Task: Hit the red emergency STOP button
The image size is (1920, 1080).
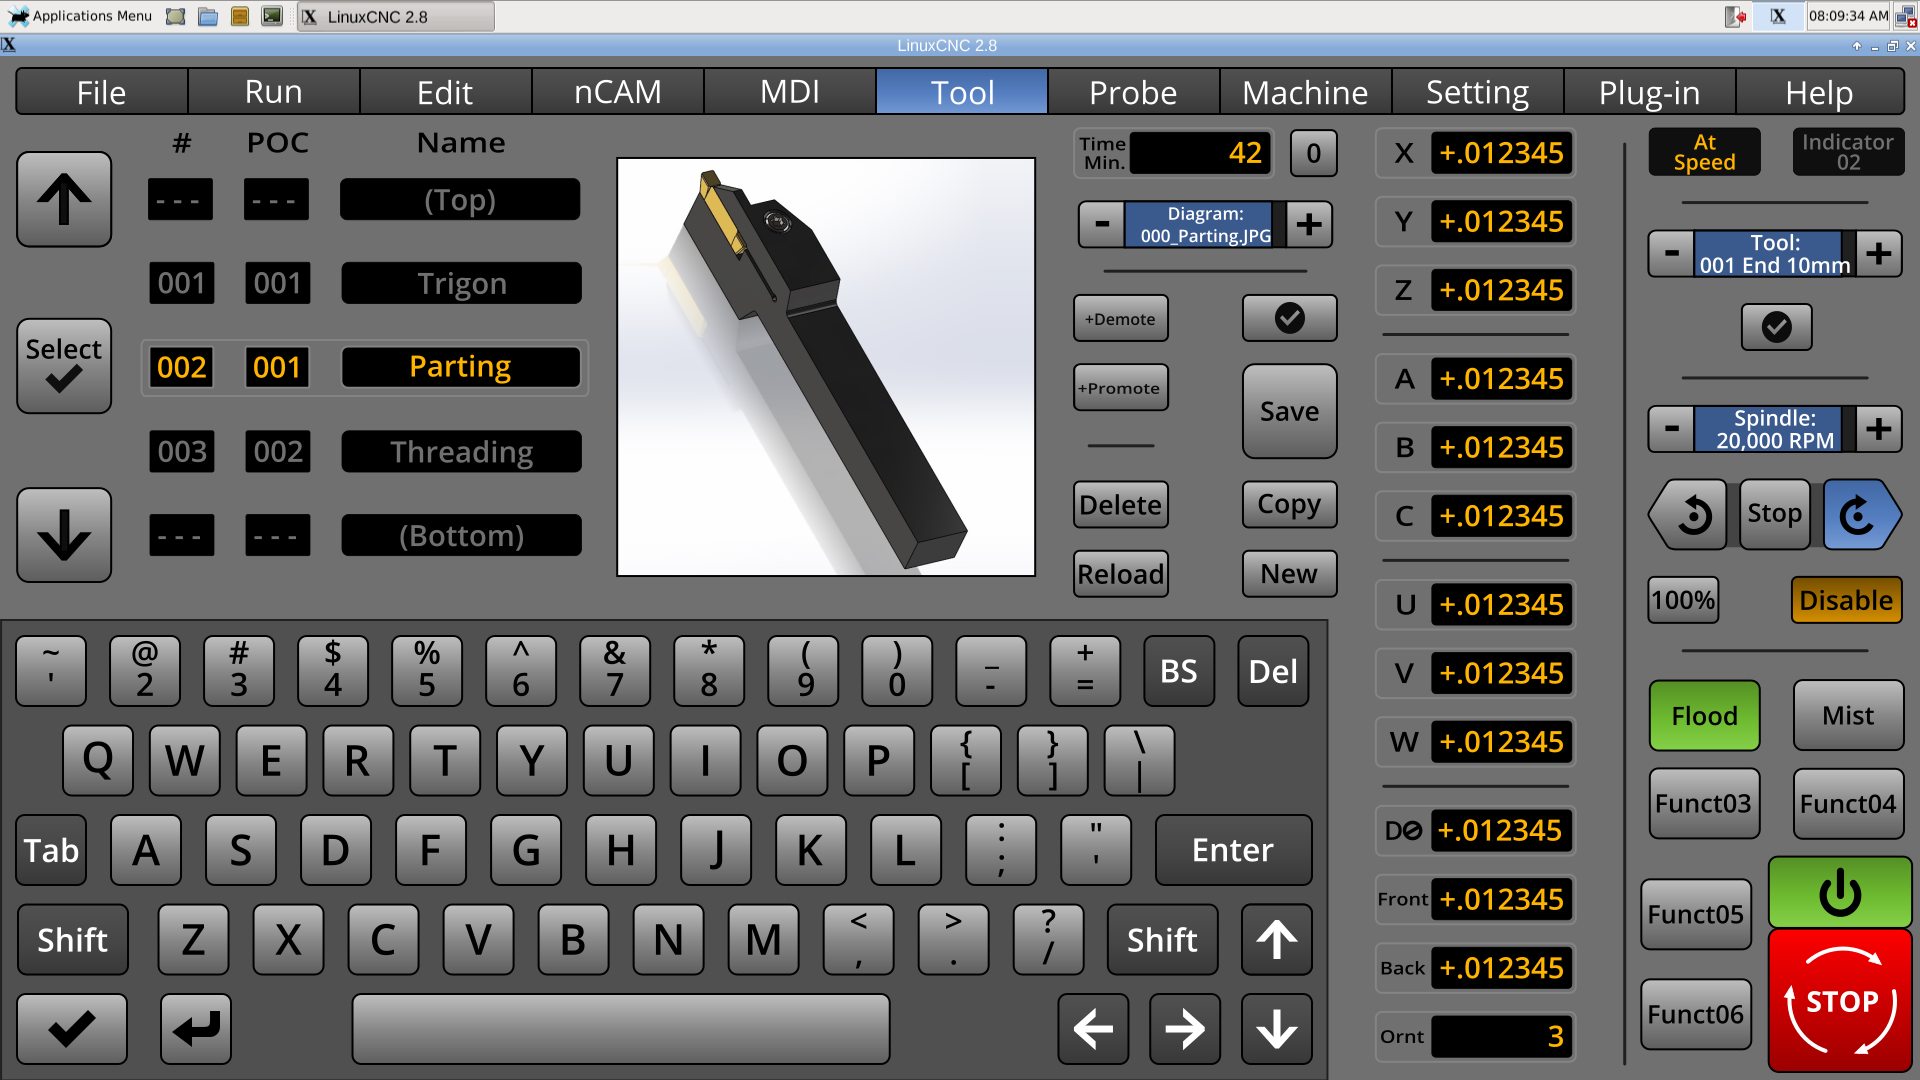Action: pyautogui.click(x=1840, y=1000)
